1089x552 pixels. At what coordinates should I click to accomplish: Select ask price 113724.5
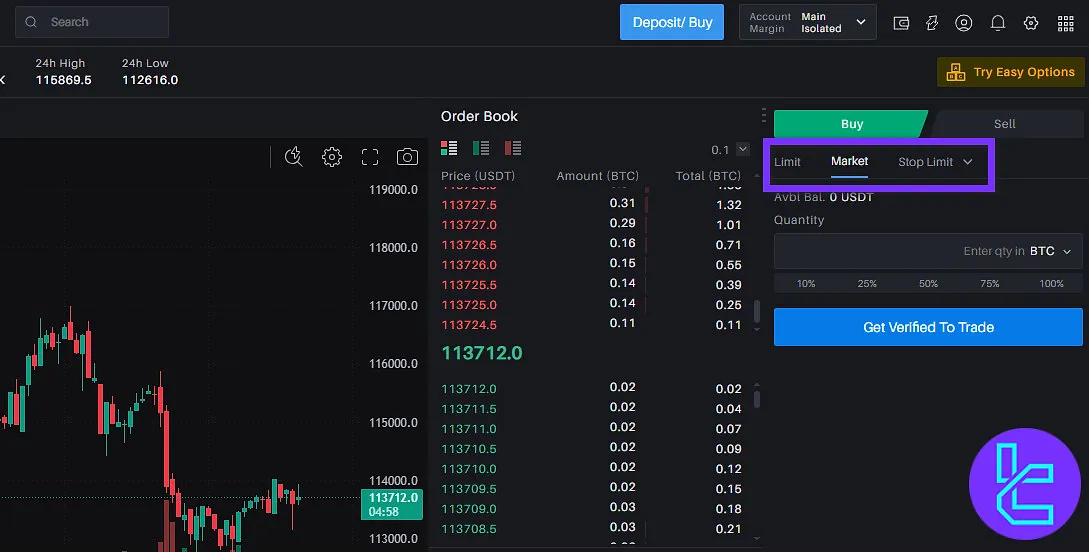[x=469, y=325]
